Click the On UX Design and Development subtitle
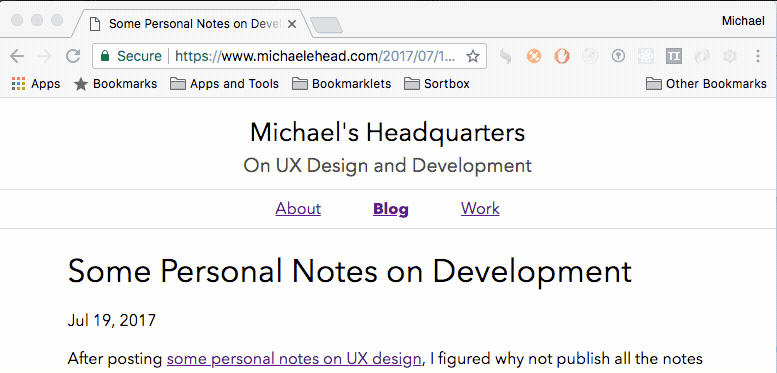The image size is (777, 373). point(388,165)
